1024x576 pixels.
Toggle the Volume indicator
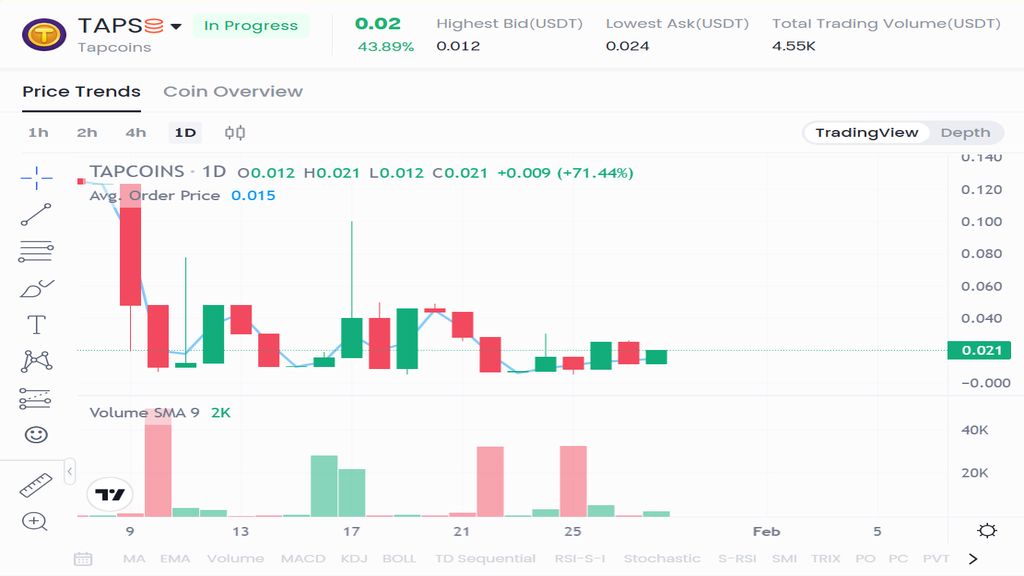click(236, 559)
